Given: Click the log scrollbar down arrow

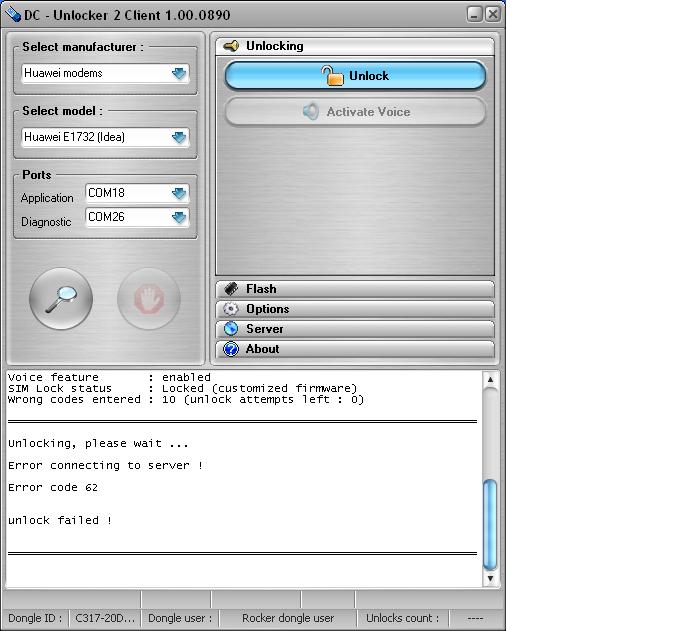Looking at the screenshot, I should click(x=490, y=578).
